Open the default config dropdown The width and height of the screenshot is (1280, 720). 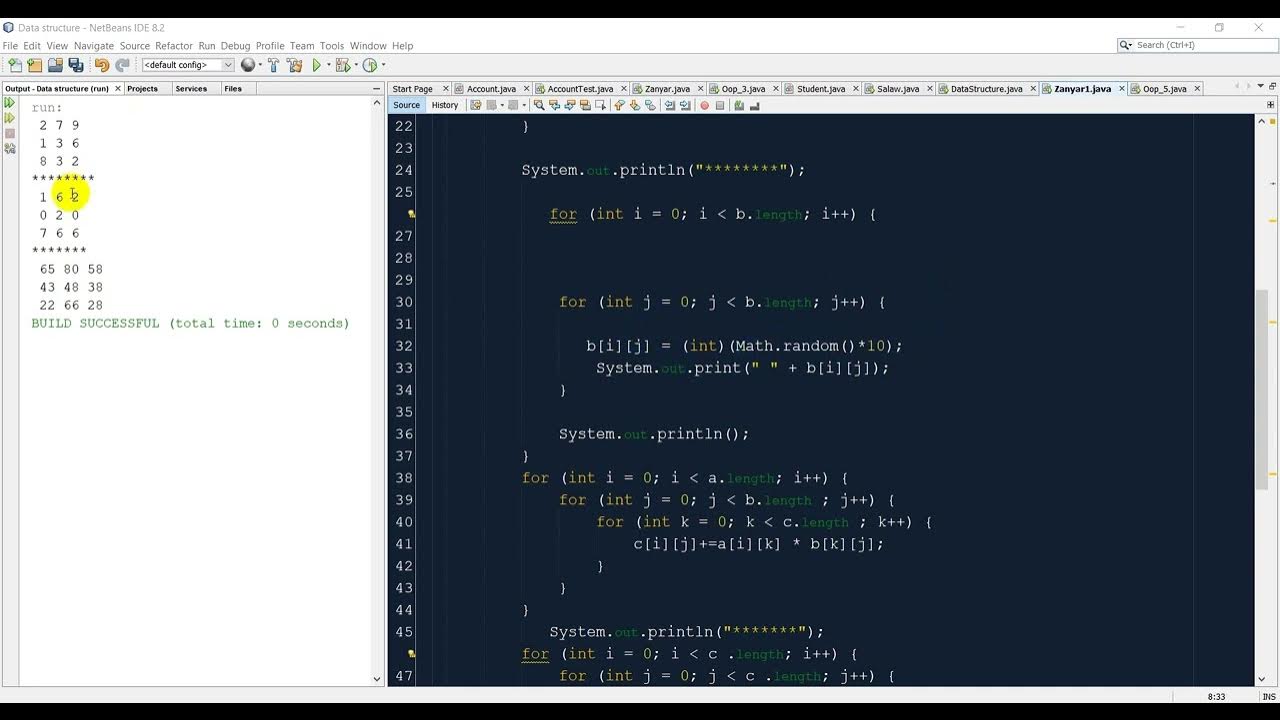coord(188,65)
